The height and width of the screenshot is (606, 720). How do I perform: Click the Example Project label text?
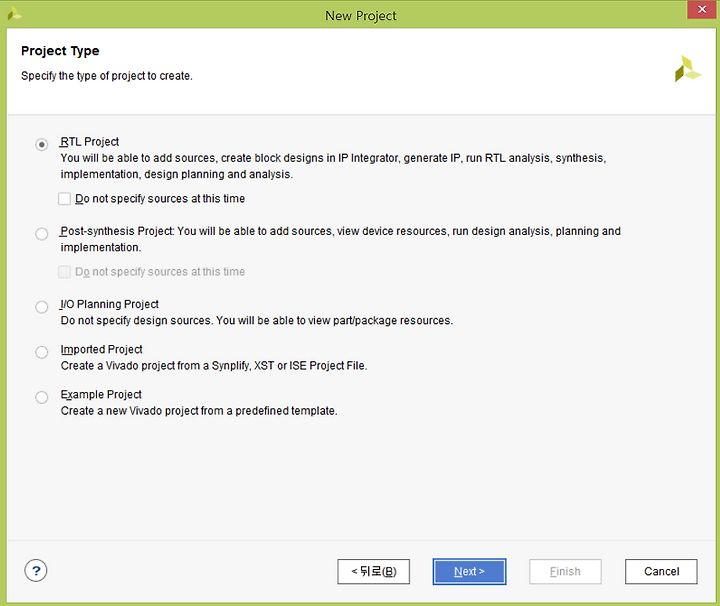point(101,394)
